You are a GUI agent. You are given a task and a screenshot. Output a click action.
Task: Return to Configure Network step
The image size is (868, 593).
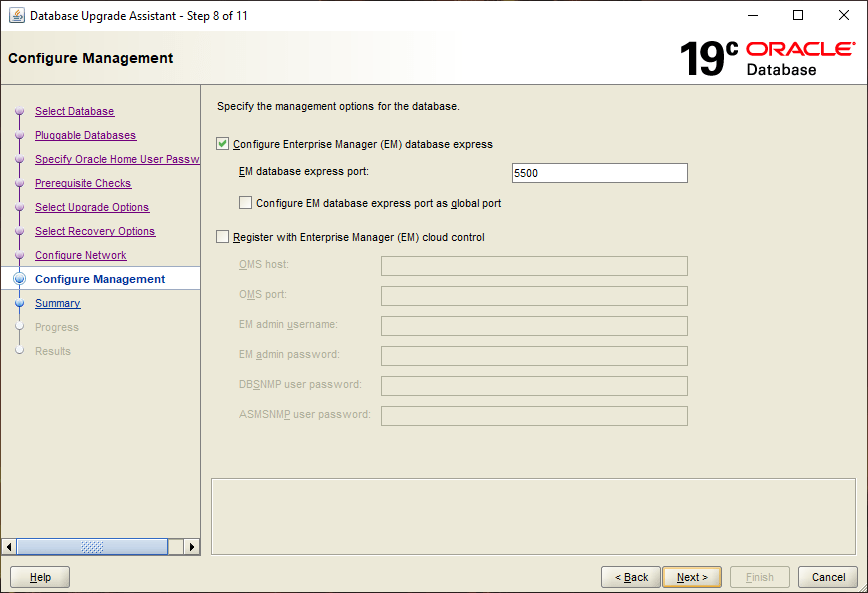[x=81, y=255]
